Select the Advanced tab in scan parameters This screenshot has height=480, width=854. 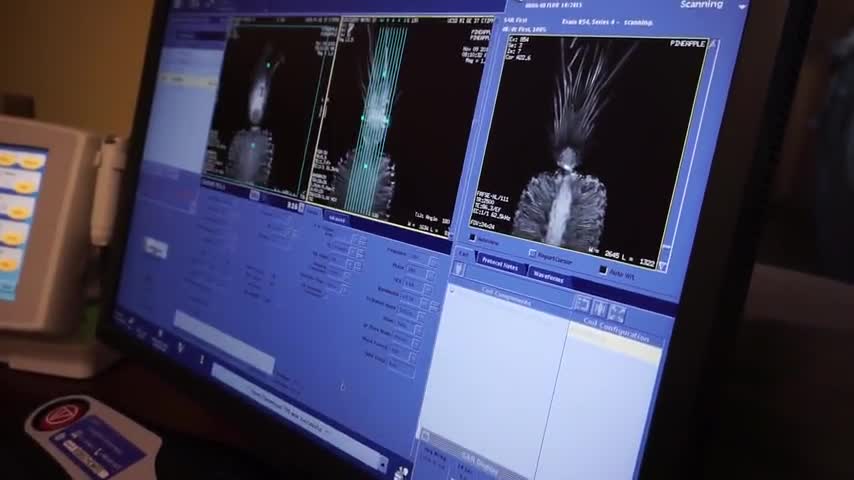pos(336,219)
